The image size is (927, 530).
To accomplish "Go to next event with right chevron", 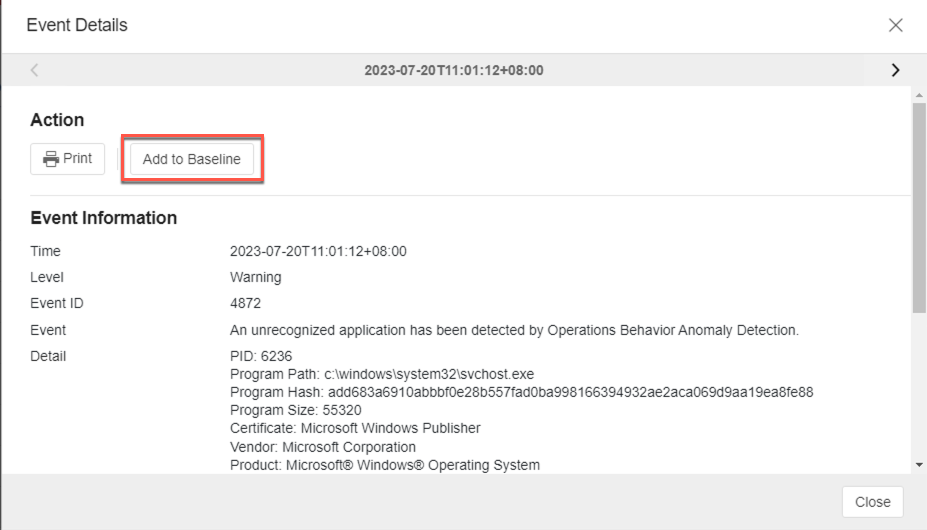I will tap(895, 70).
